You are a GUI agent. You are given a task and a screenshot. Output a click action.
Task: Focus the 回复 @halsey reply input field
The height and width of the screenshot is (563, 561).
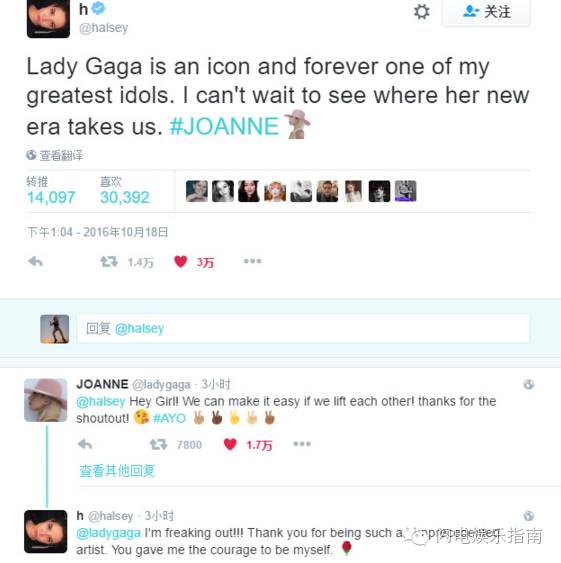tap(303, 328)
